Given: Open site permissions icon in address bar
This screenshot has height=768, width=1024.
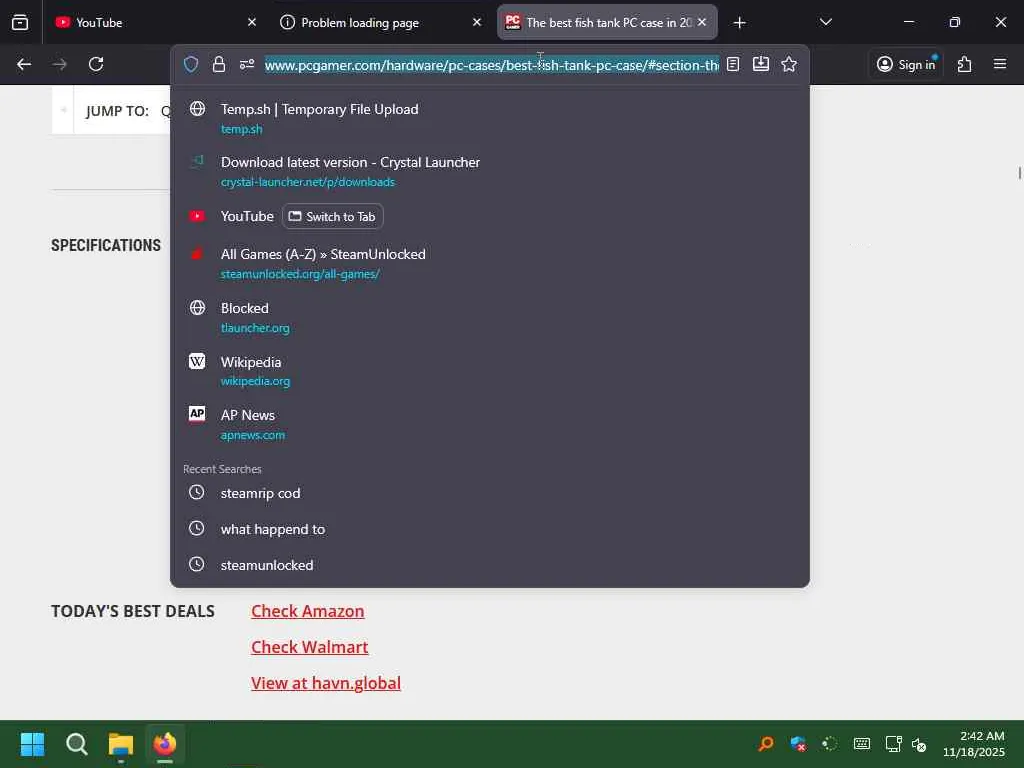Looking at the screenshot, I should pyautogui.click(x=247, y=64).
